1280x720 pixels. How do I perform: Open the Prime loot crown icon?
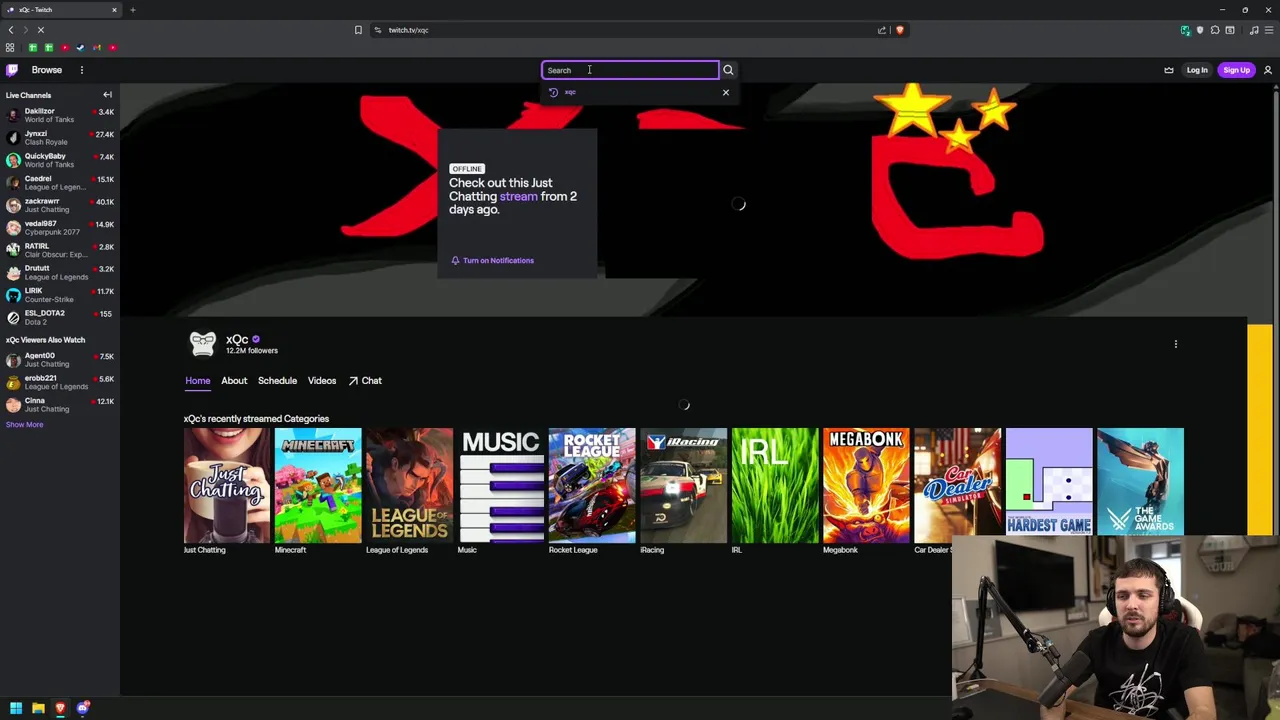tap(1169, 70)
